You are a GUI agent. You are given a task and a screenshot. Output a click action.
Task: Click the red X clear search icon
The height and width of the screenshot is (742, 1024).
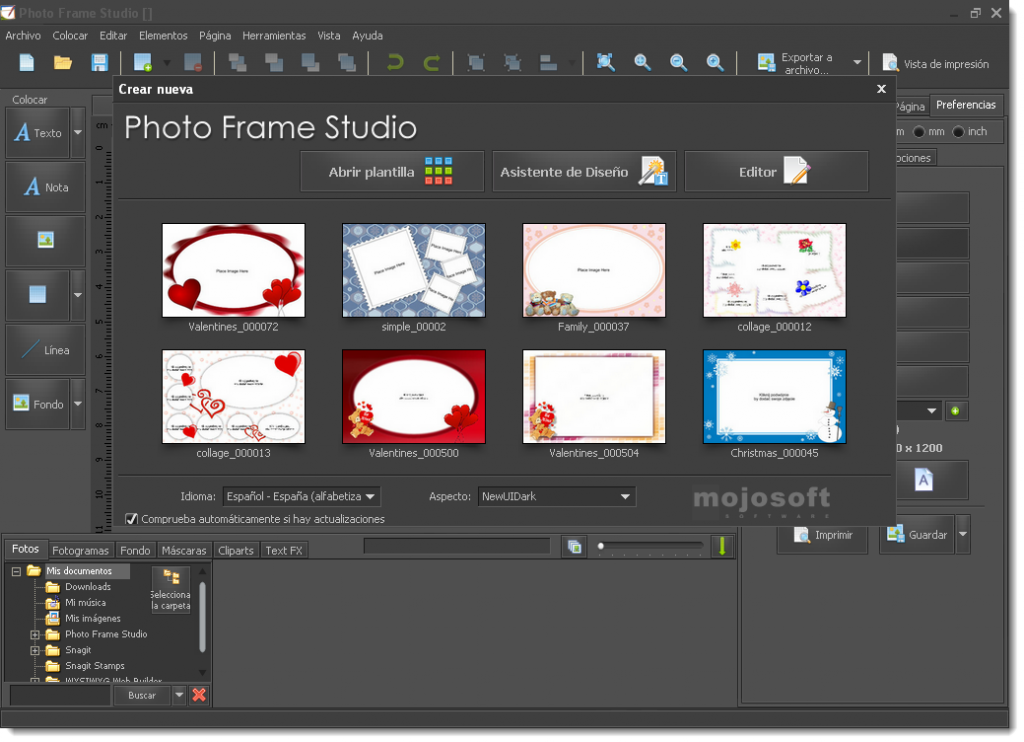[x=199, y=695]
